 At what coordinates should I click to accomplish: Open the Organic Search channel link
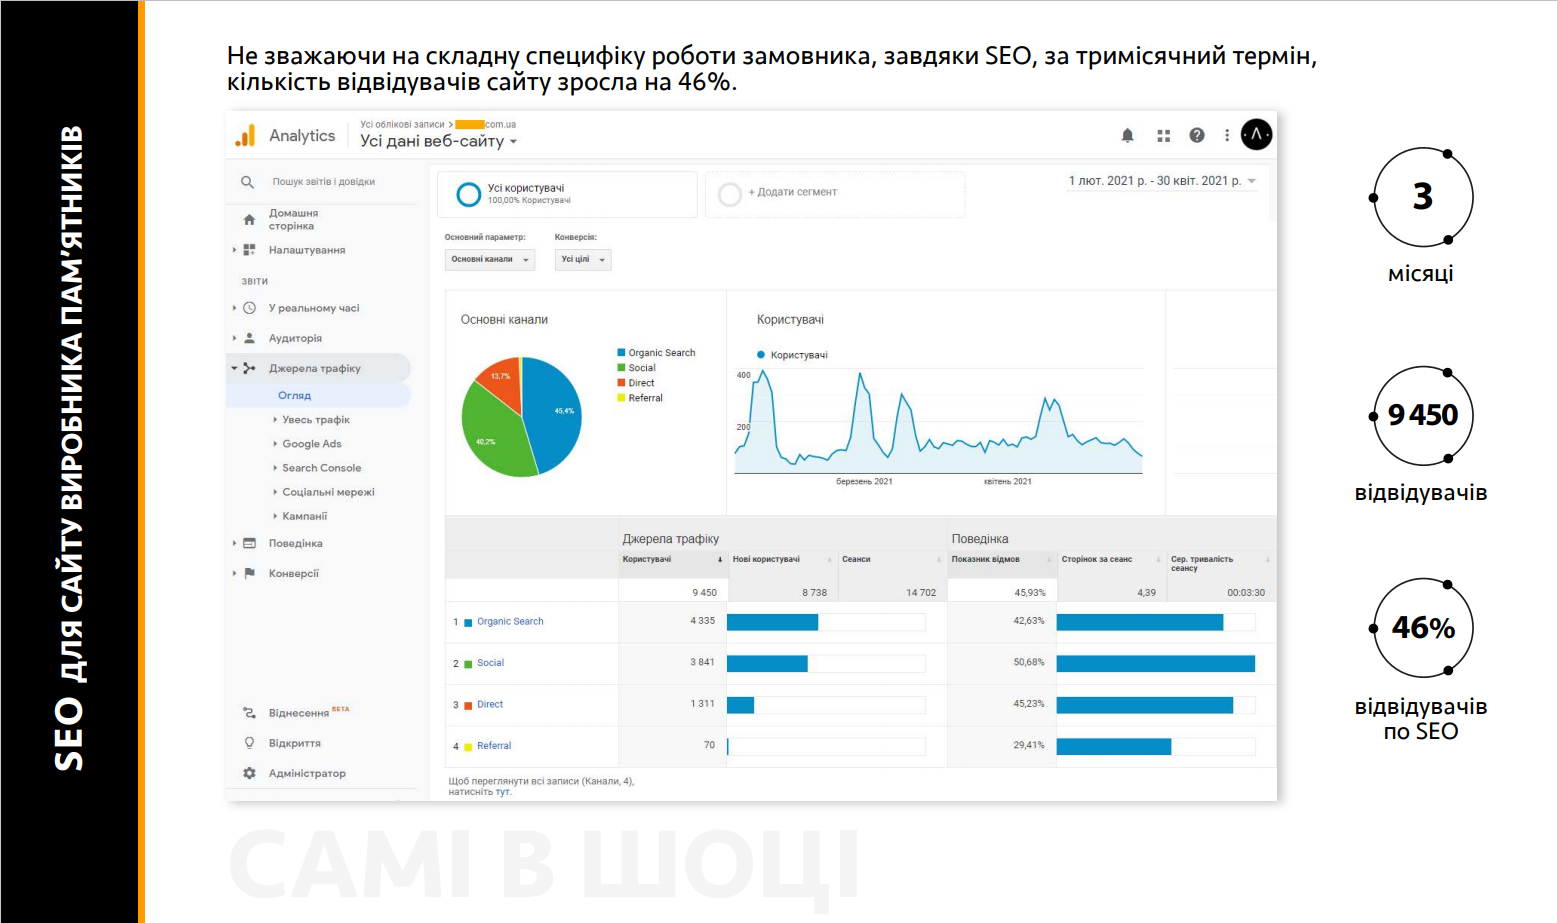point(510,622)
